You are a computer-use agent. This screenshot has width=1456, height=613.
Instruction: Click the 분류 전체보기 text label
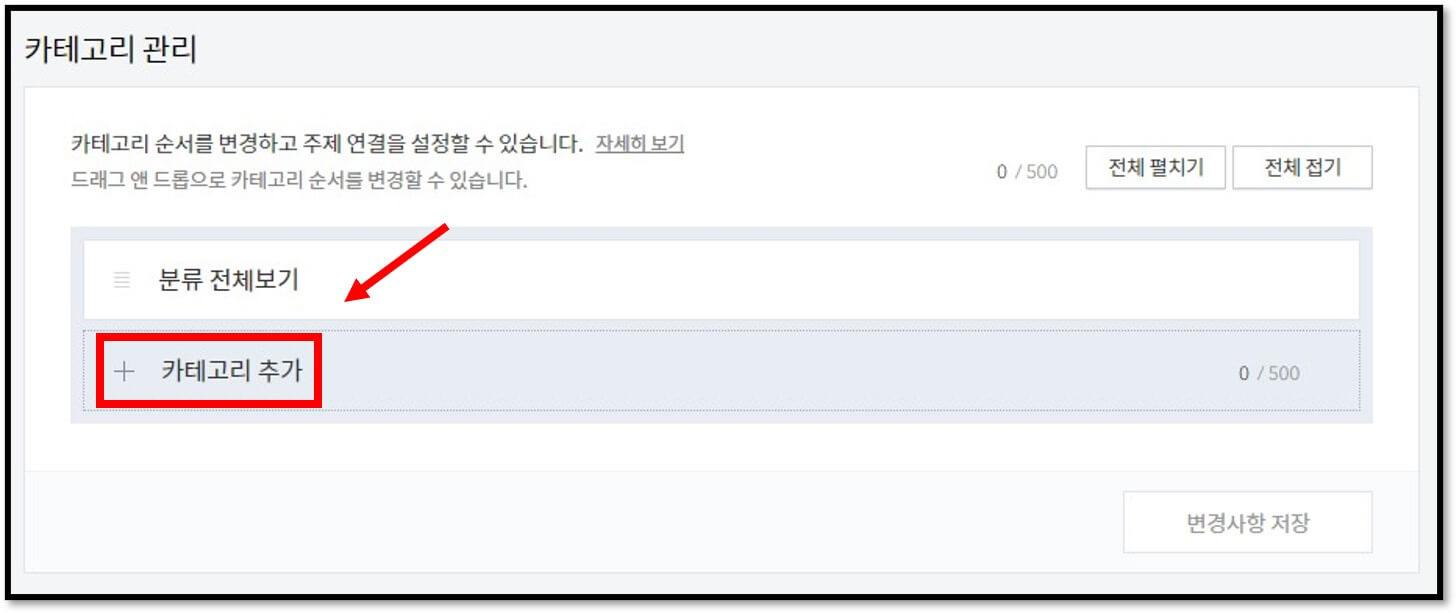pos(229,280)
